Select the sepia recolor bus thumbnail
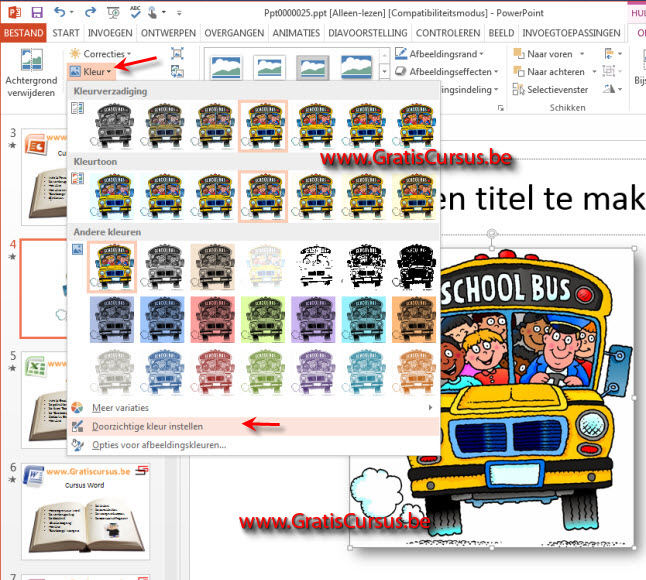 (213, 267)
